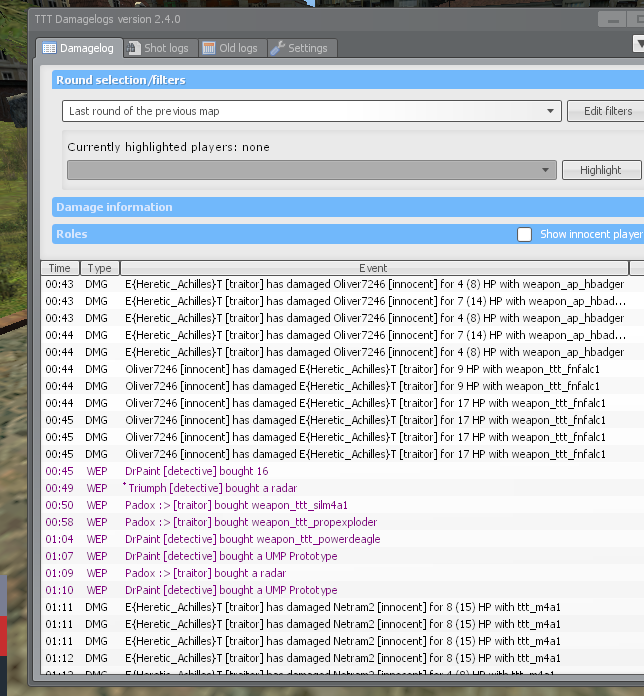The image size is (644, 696).
Task: Sort the log by Time column header
Action: pyautogui.click(x=59, y=268)
